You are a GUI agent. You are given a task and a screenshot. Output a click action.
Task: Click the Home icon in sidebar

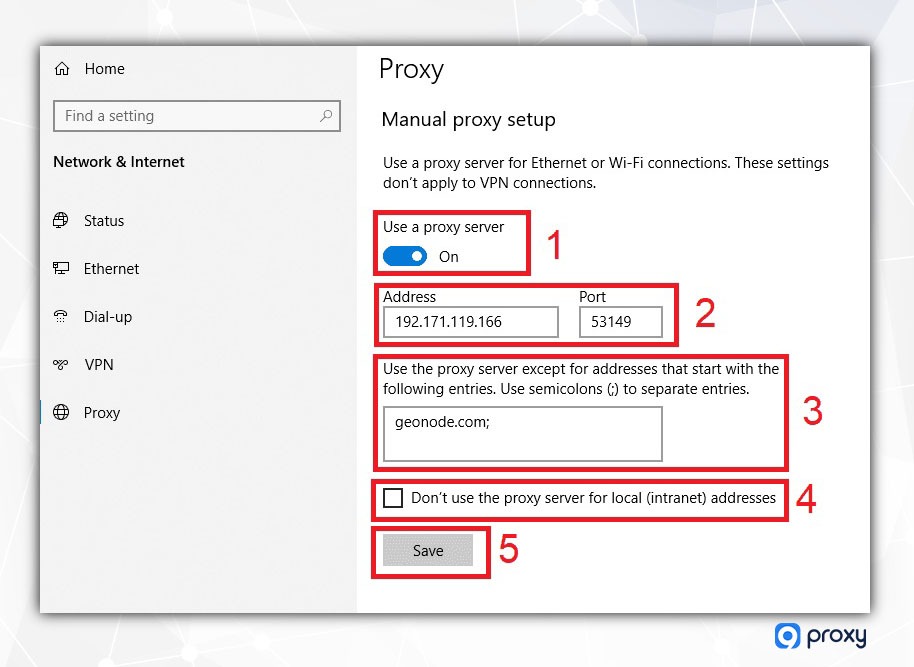[x=62, y=69]
